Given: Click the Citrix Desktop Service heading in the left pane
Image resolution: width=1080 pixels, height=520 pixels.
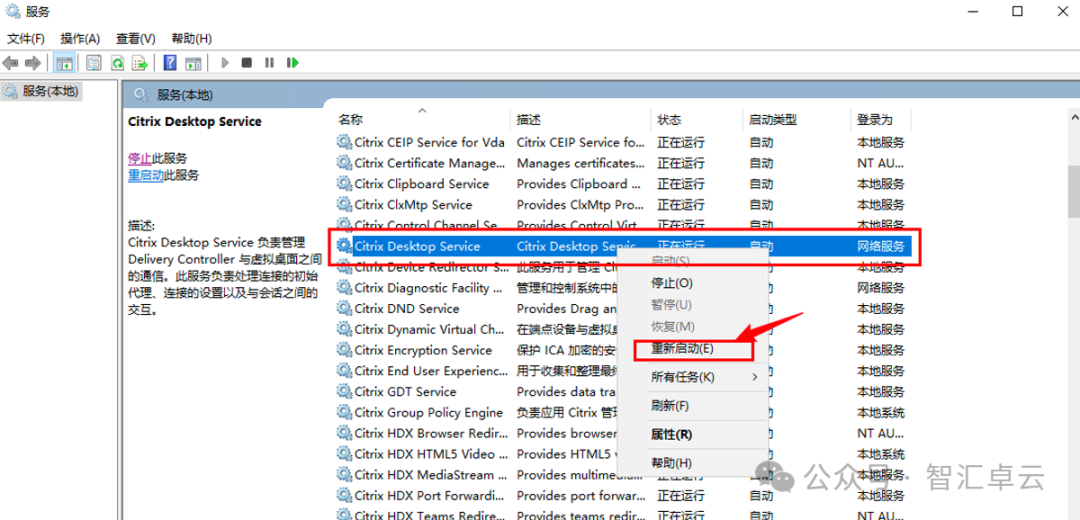Looking at the screenshot, I should (195, 121).
